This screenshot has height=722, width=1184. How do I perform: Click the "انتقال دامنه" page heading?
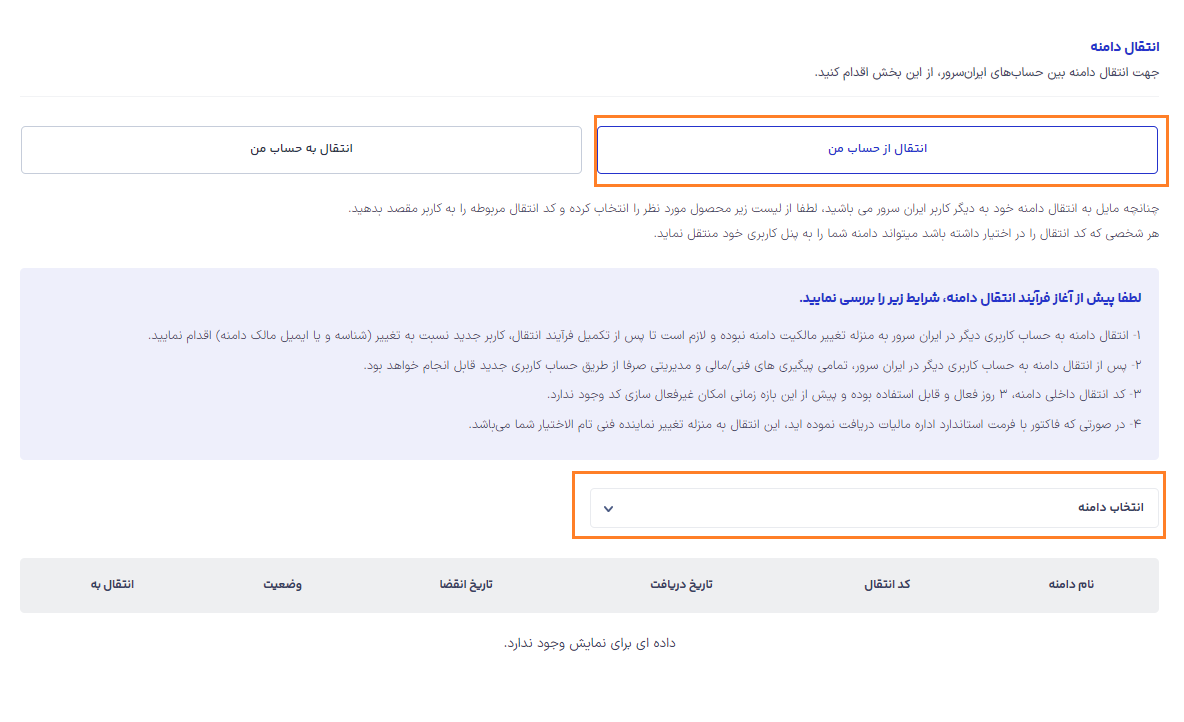click(1124, 47)
